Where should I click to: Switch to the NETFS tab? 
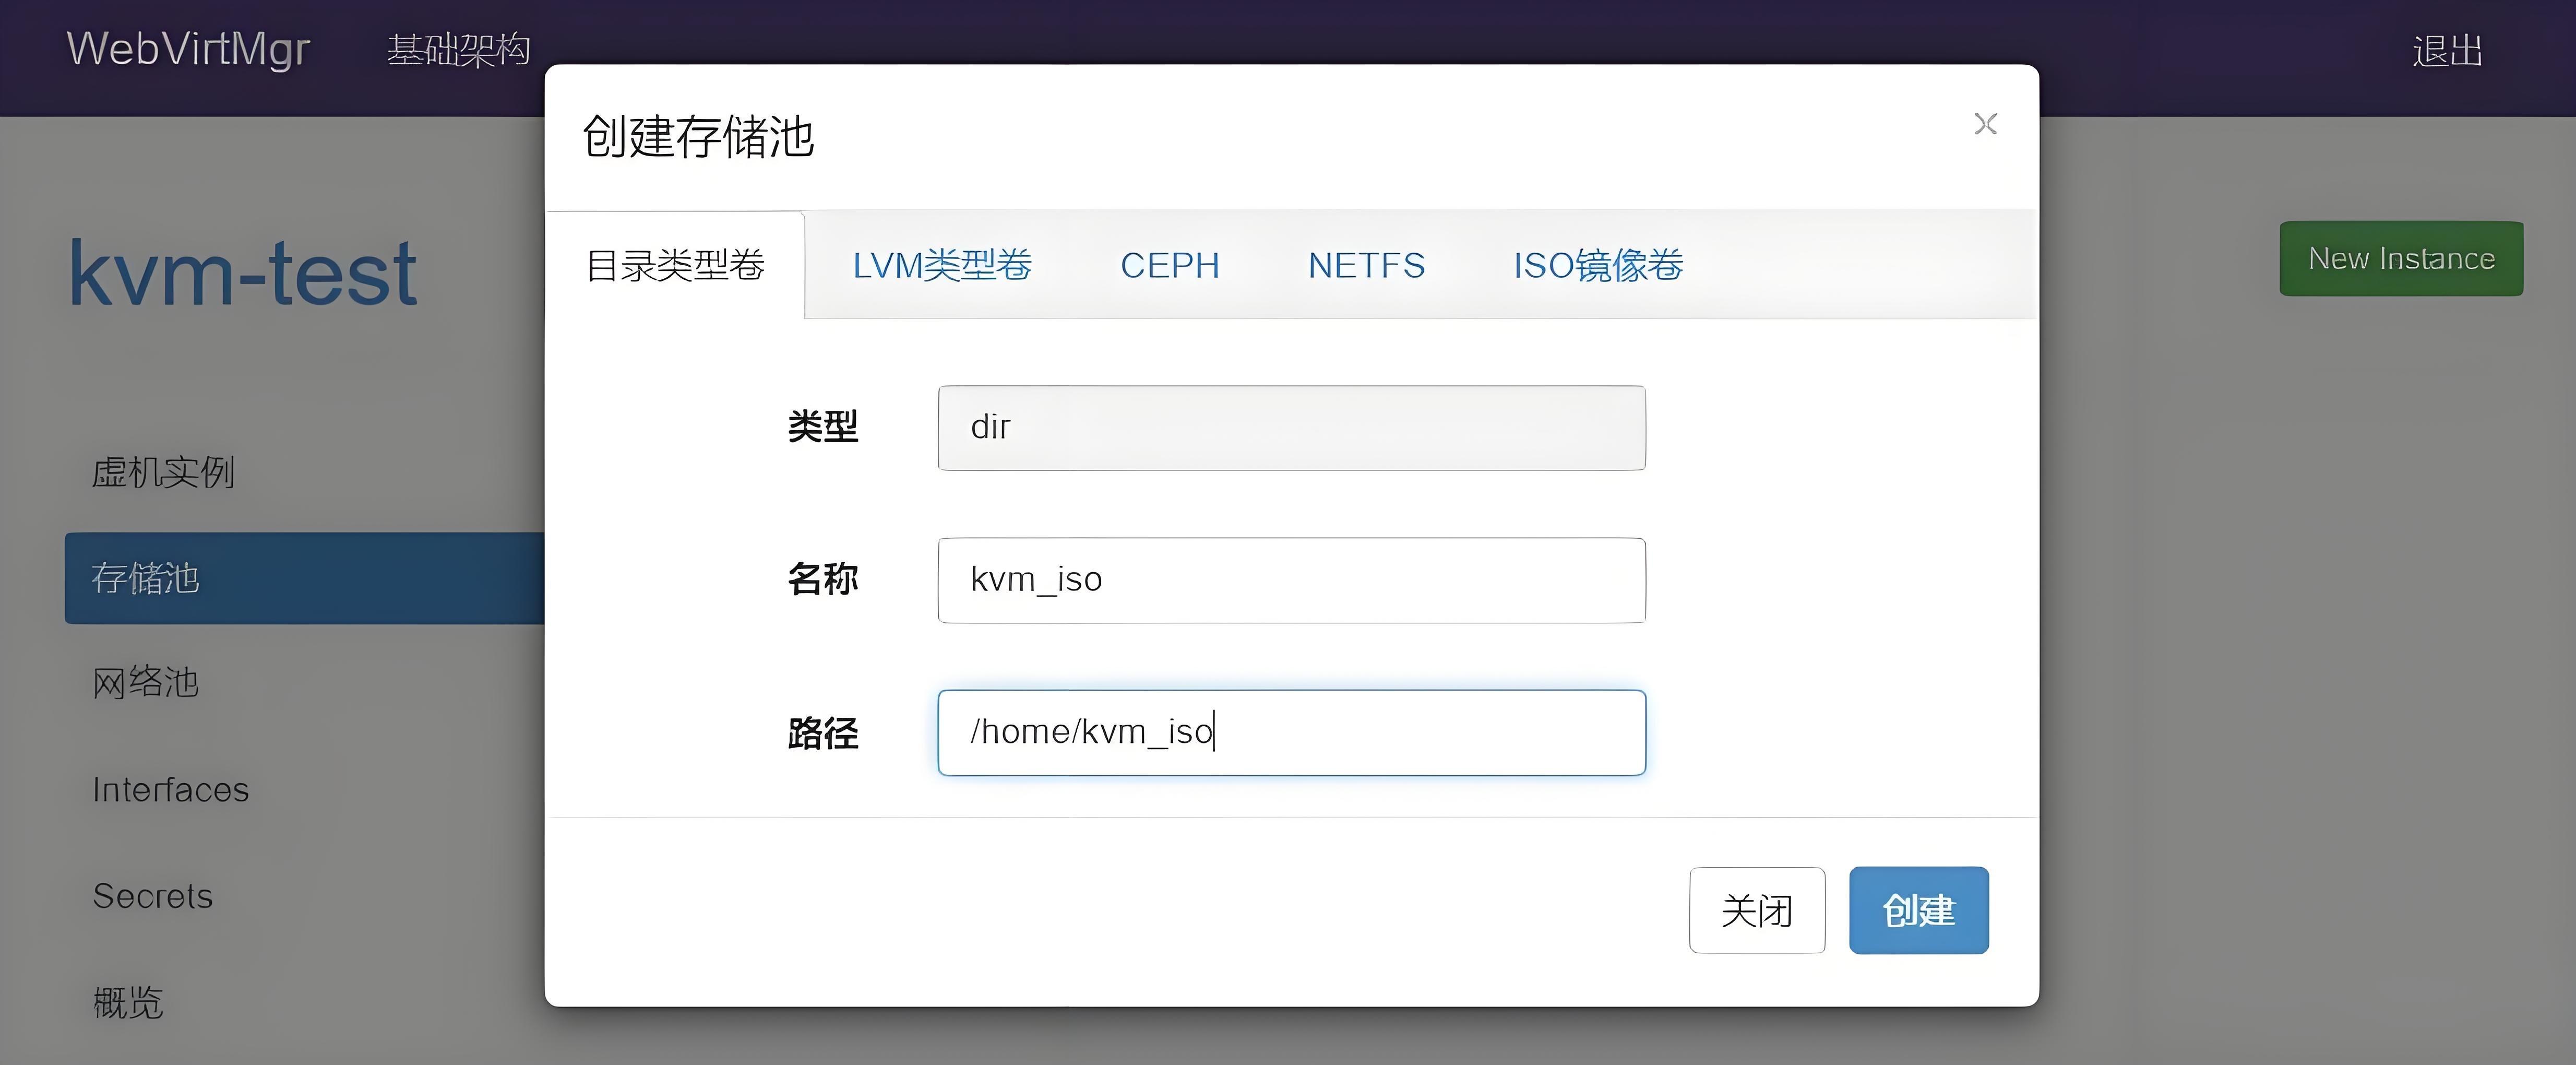coord(1366,265)
